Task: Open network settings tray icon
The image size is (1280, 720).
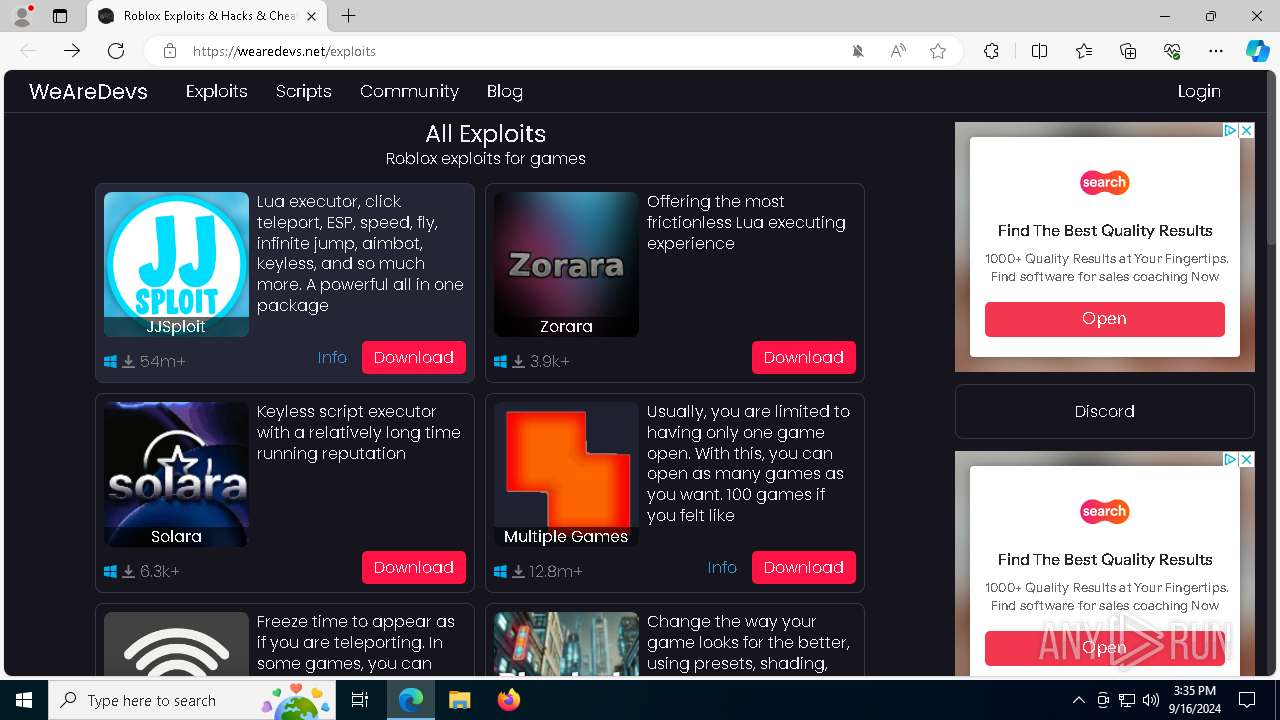Action: coord(1127,700)
